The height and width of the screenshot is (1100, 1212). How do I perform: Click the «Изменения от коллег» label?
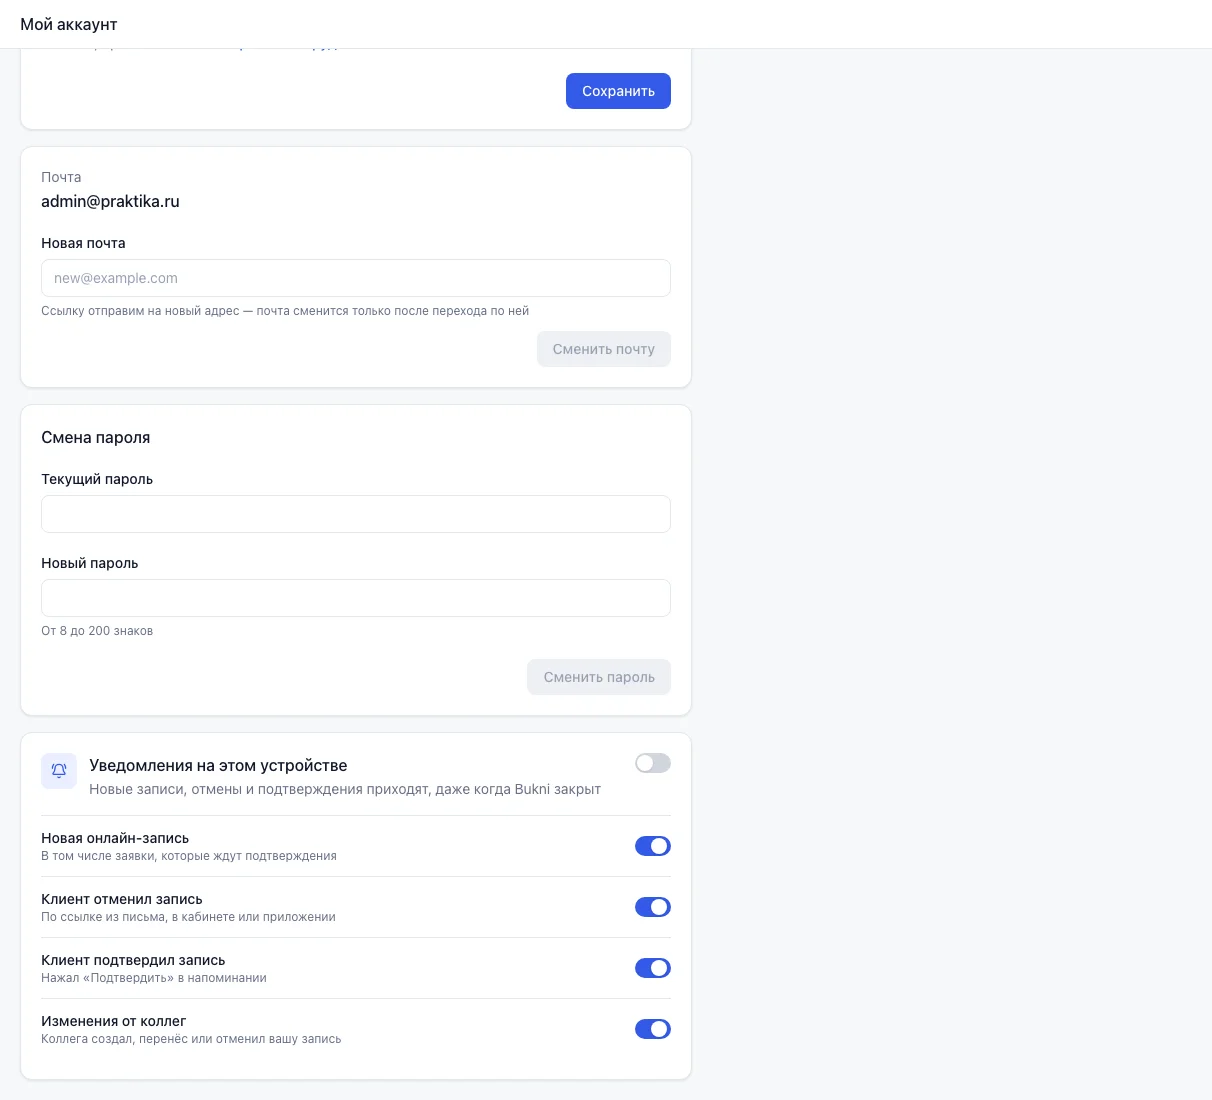click(114, 1021)
